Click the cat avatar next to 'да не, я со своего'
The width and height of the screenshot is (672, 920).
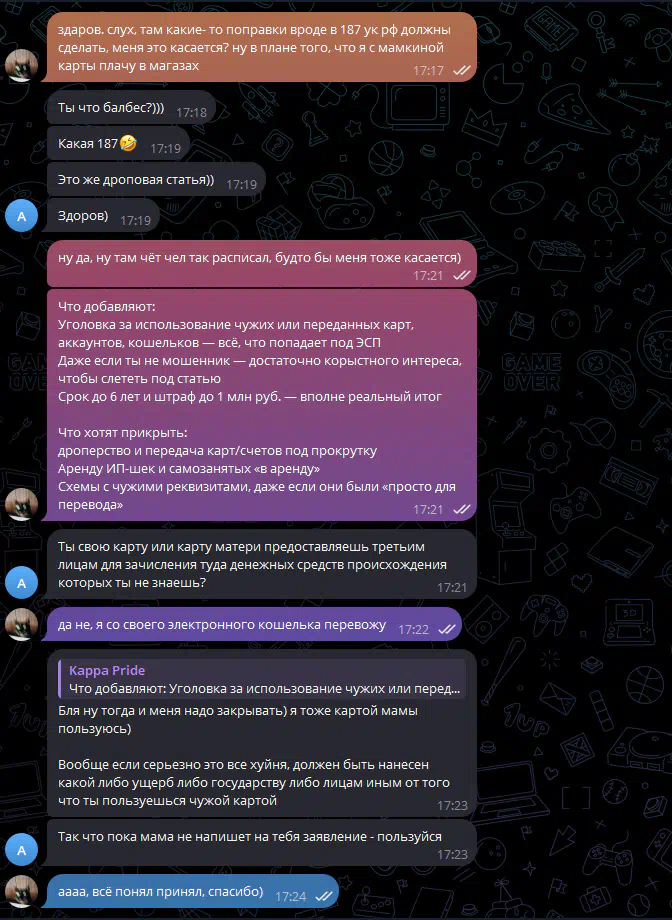click(22, 624)
